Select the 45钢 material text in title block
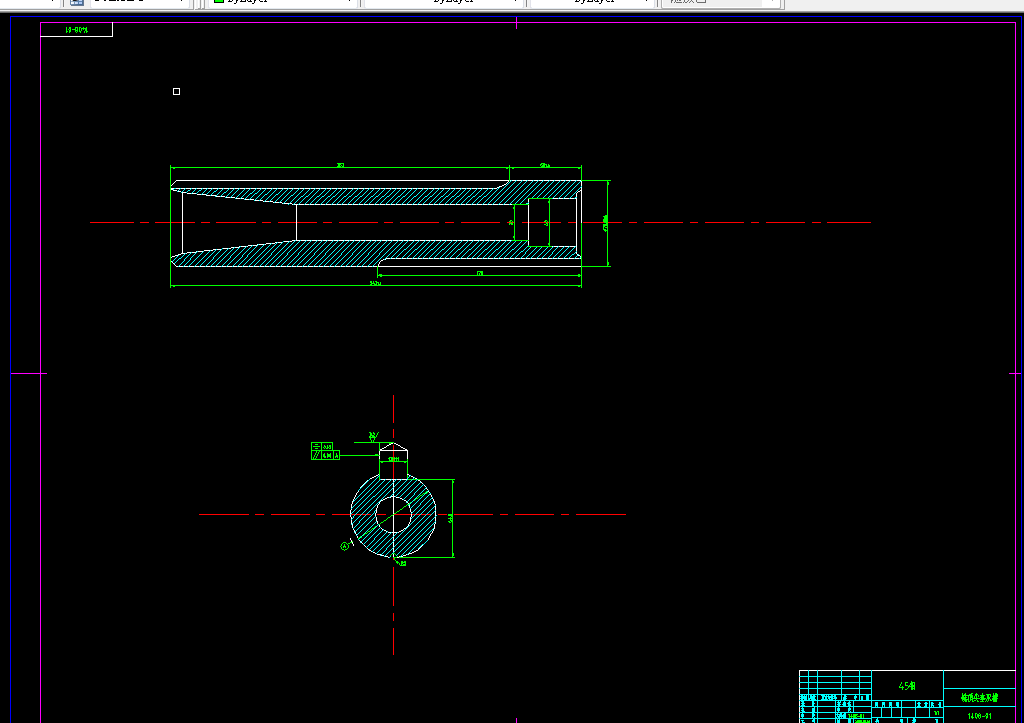The width and height of the screenshot is (1024, 723). tap(907, 686)
